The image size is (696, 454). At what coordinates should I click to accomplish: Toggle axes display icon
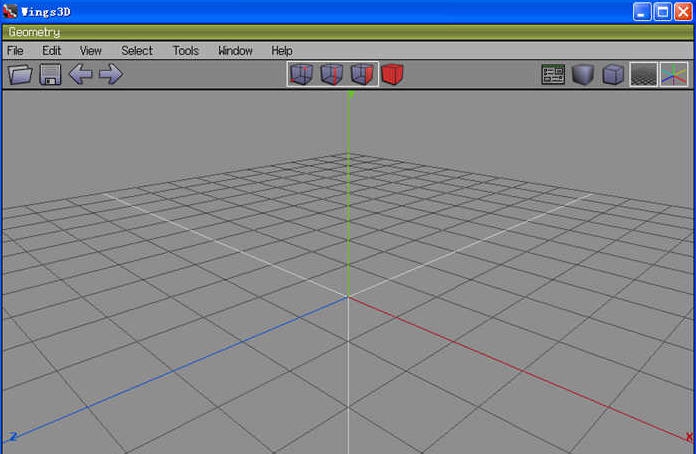click(674, 74)
